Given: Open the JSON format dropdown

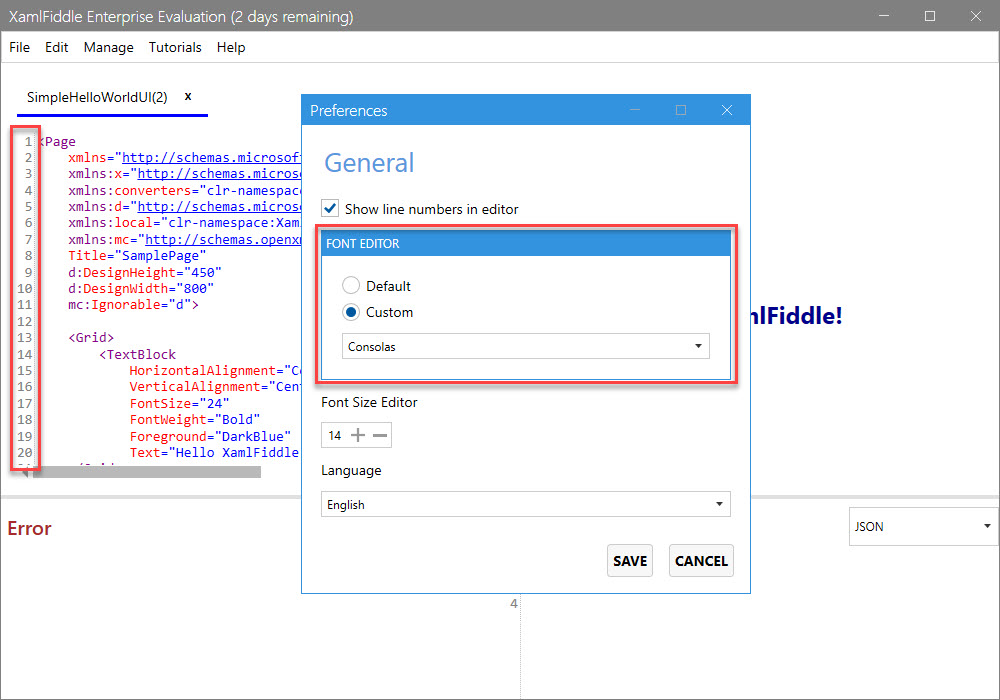Looking at the screenshot, I should click(x=923, y=527).
